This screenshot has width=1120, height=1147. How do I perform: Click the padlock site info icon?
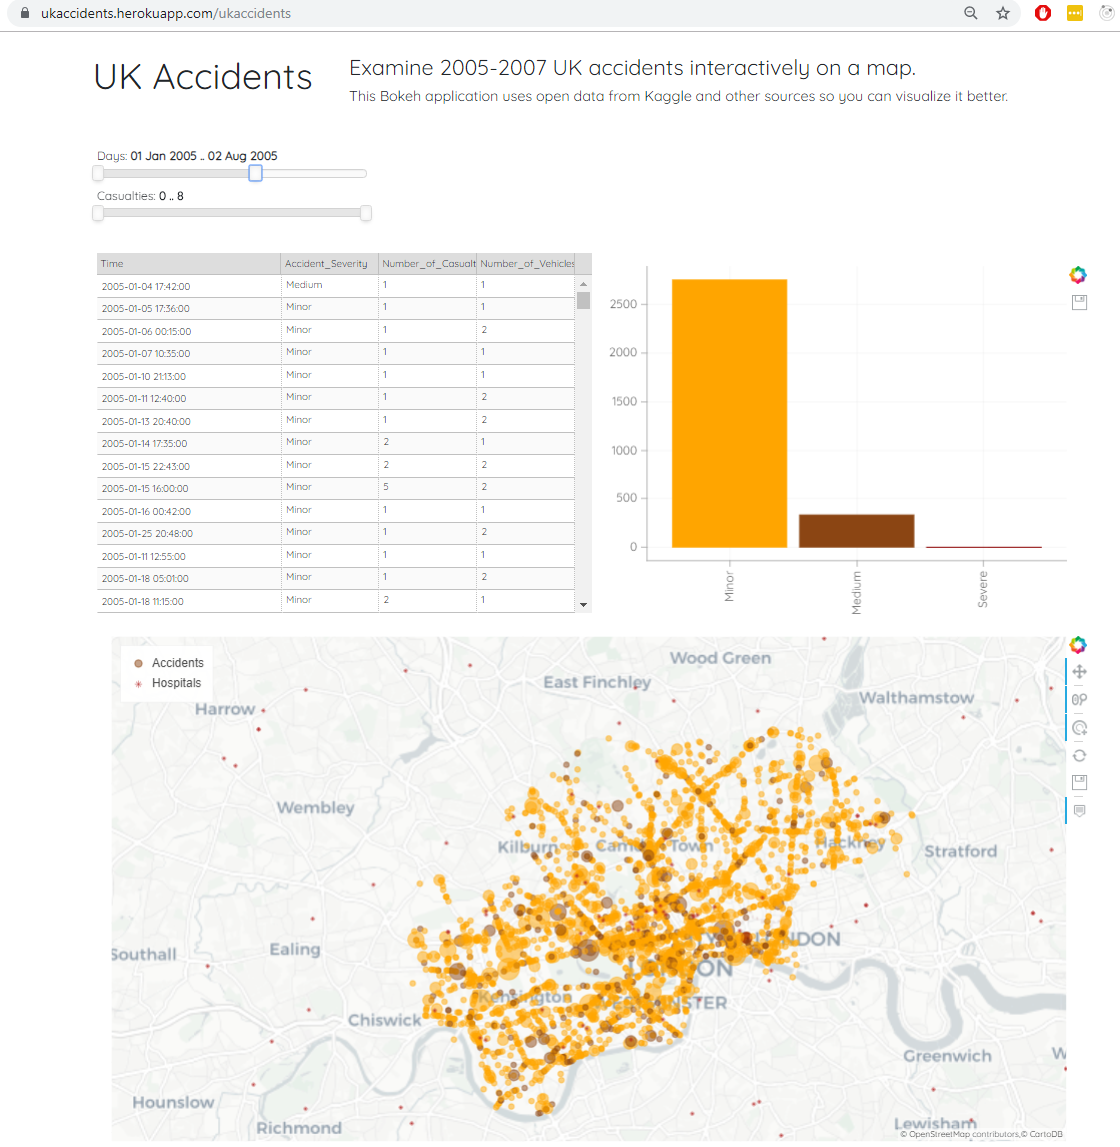25,13
